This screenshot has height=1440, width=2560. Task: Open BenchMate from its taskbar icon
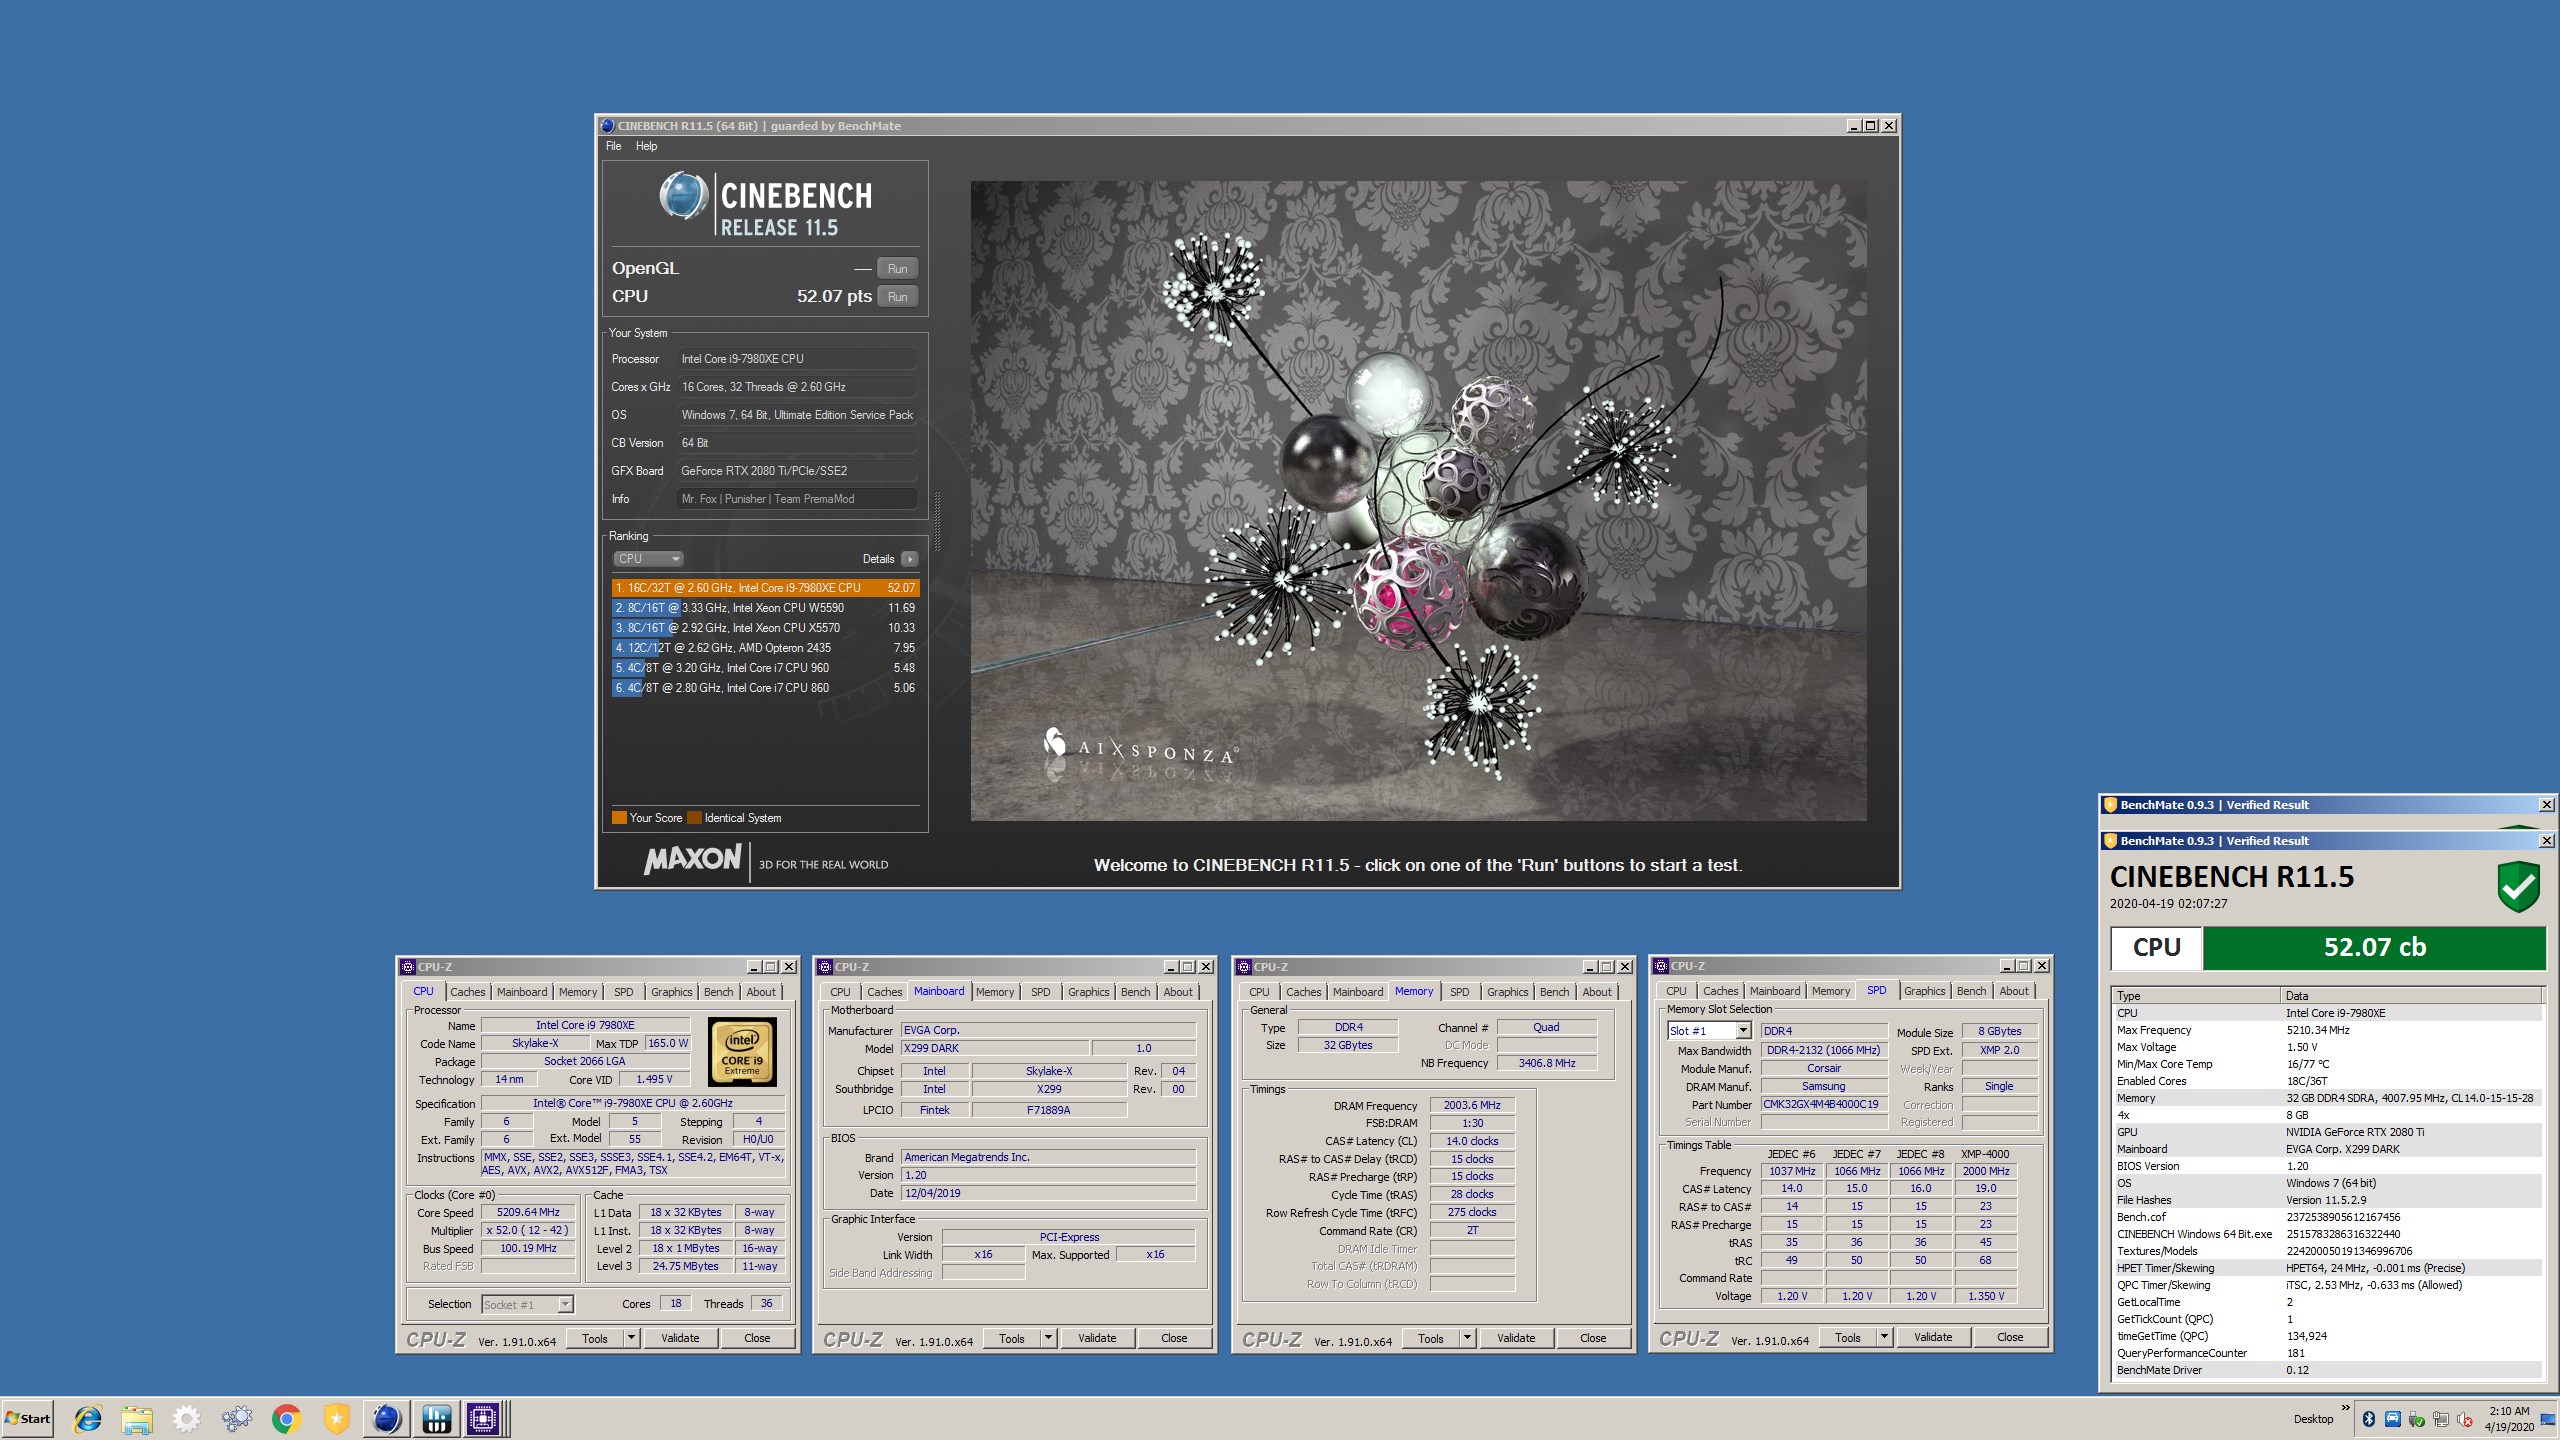pyautogui.click(x=436, y=1418)
